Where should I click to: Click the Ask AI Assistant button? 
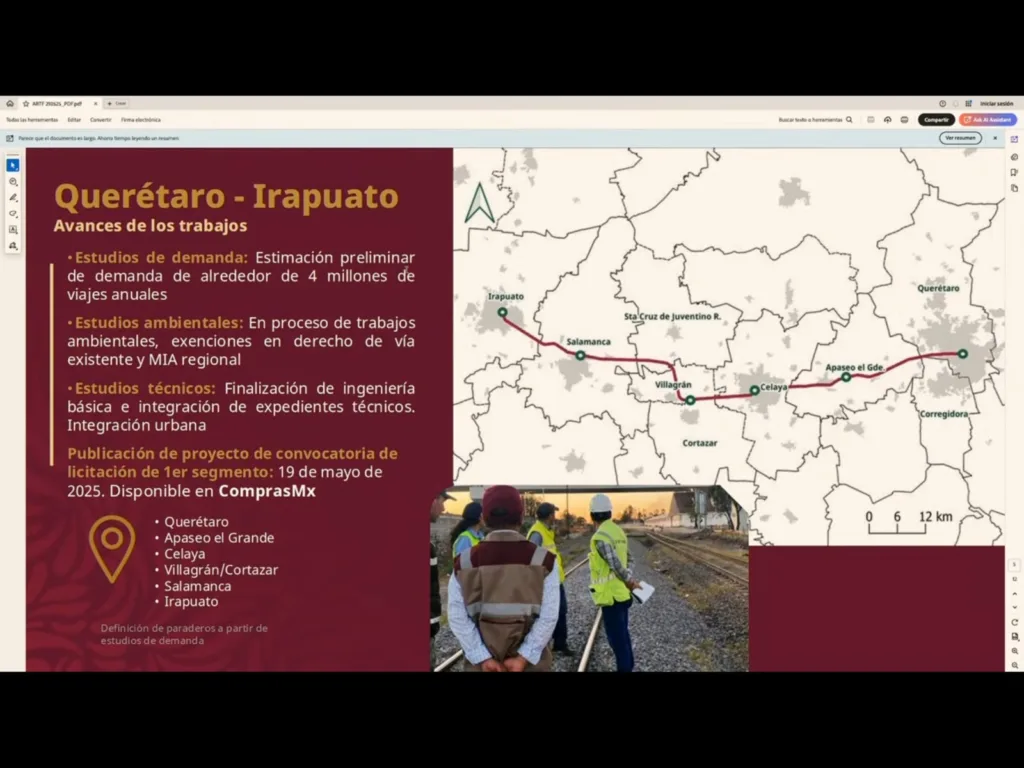tap(987, 119)
